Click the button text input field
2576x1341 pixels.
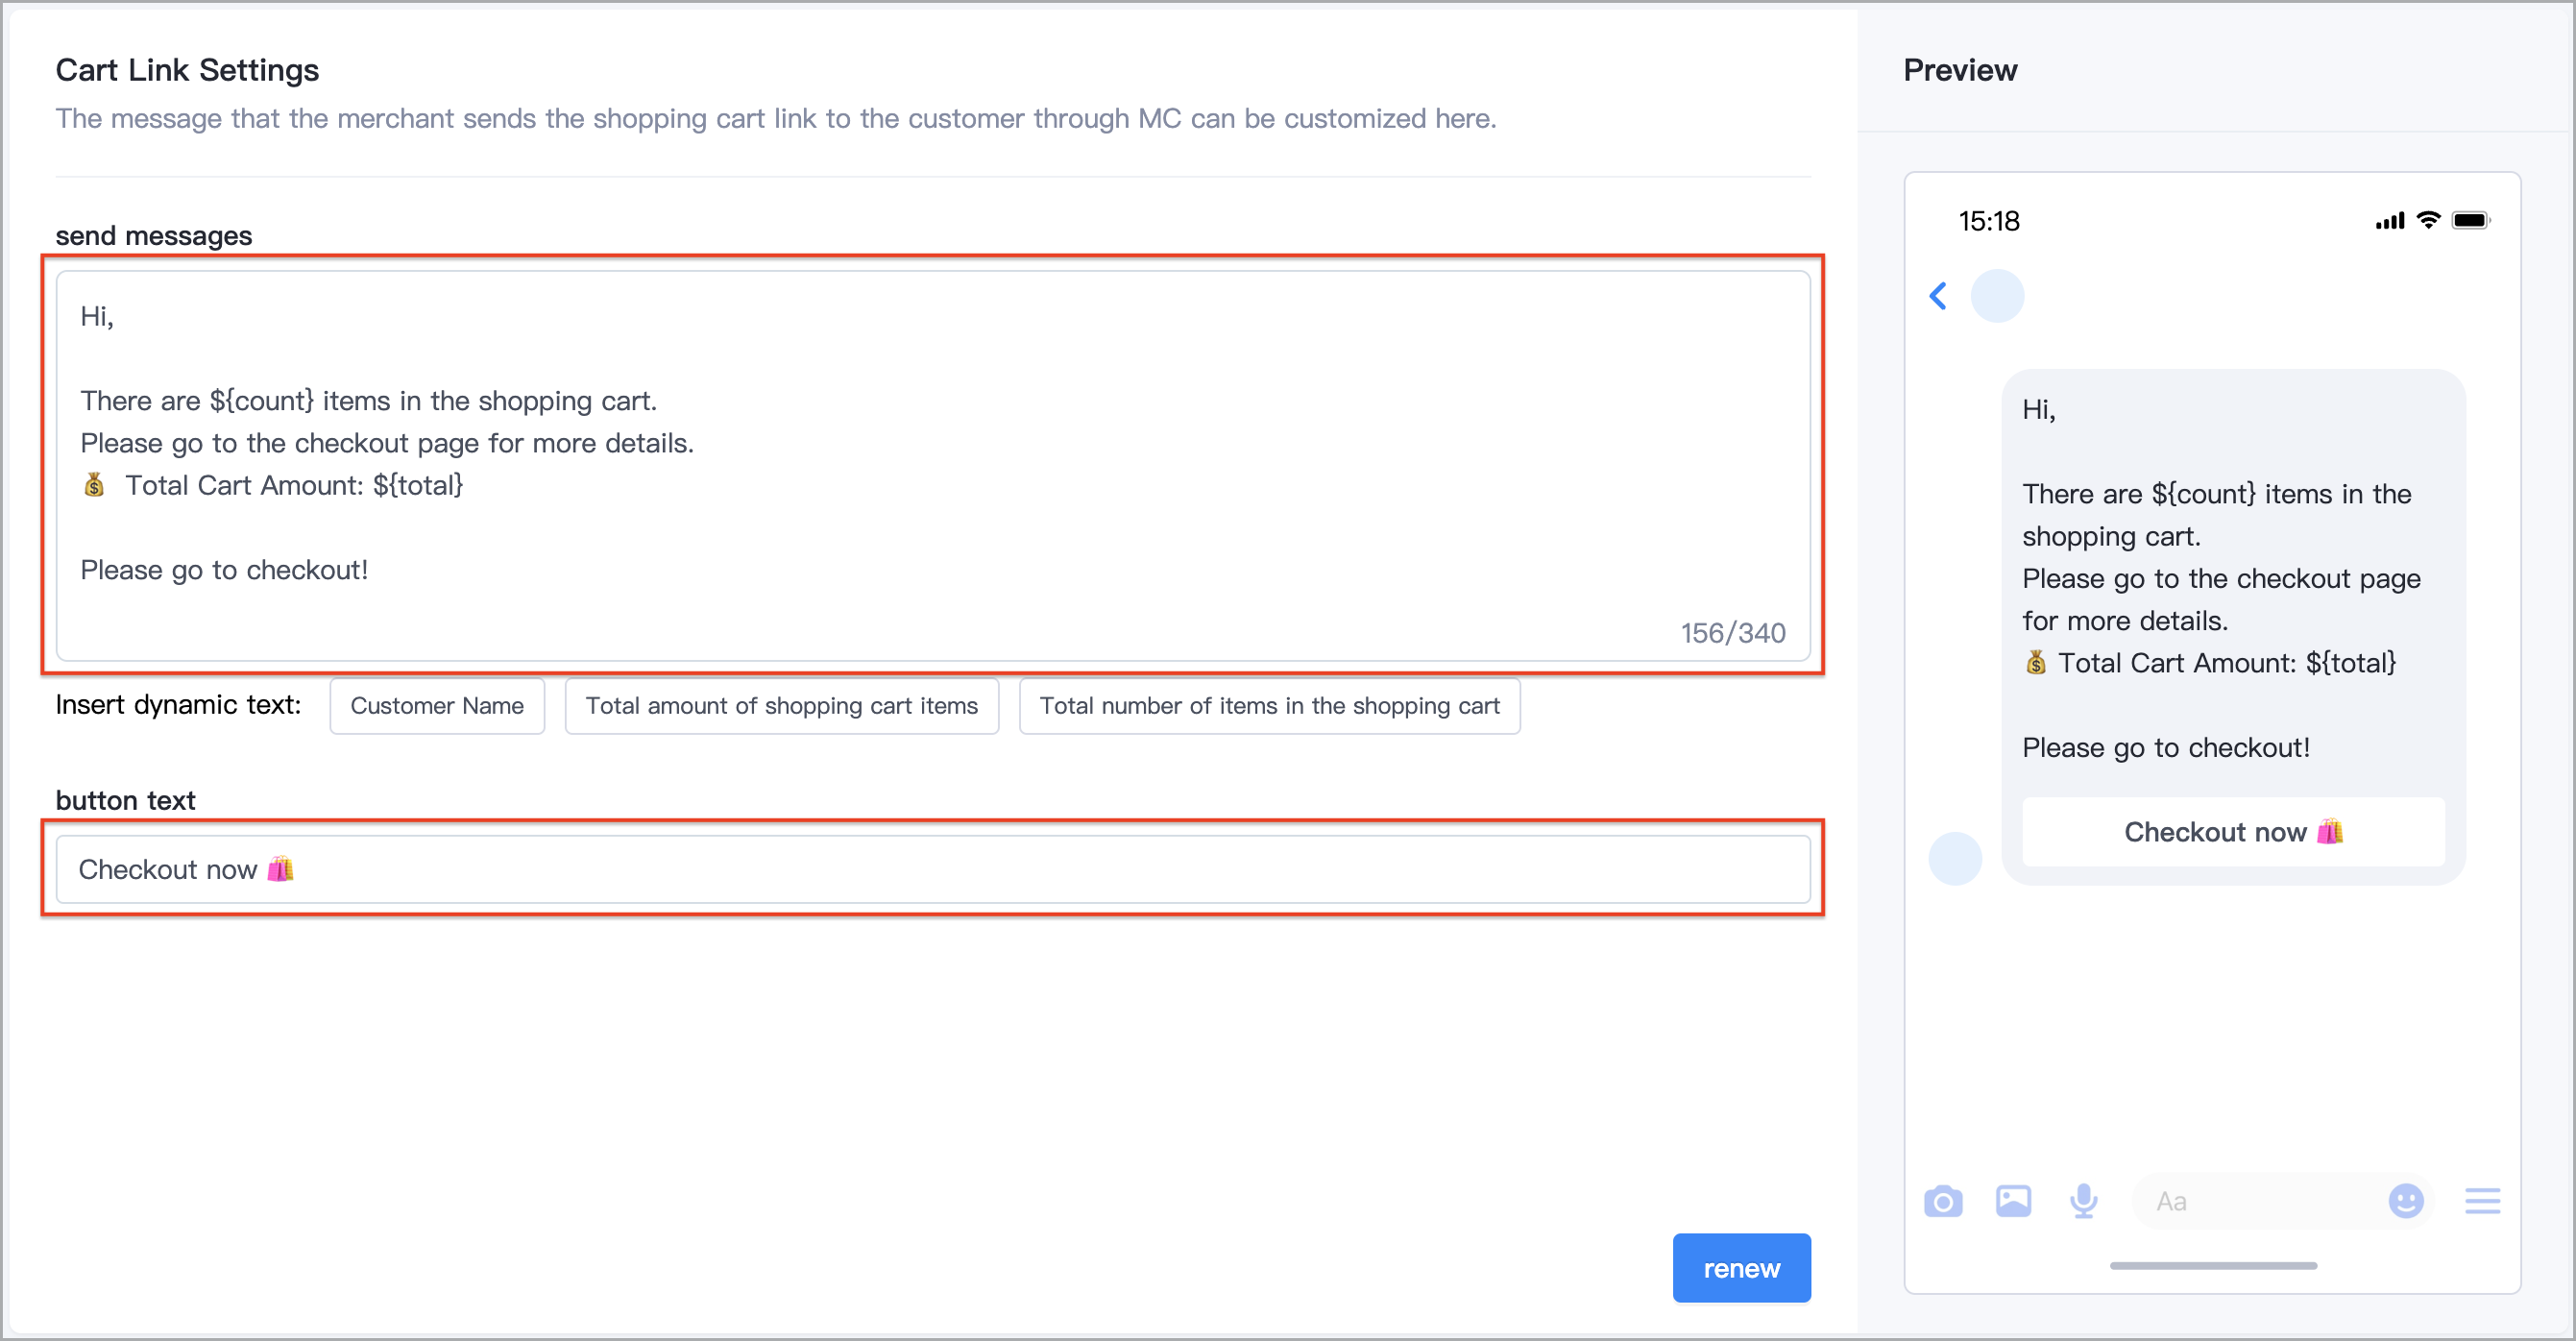[x=933, y=869]
